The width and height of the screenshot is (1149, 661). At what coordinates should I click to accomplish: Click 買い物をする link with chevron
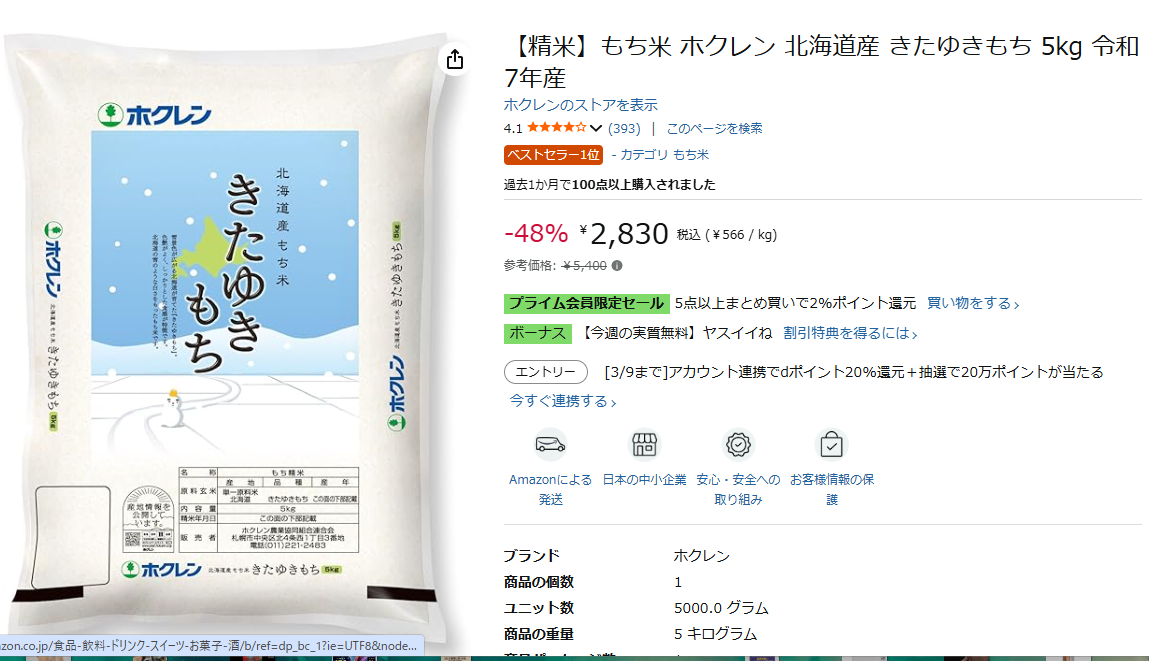click(973, 303)
